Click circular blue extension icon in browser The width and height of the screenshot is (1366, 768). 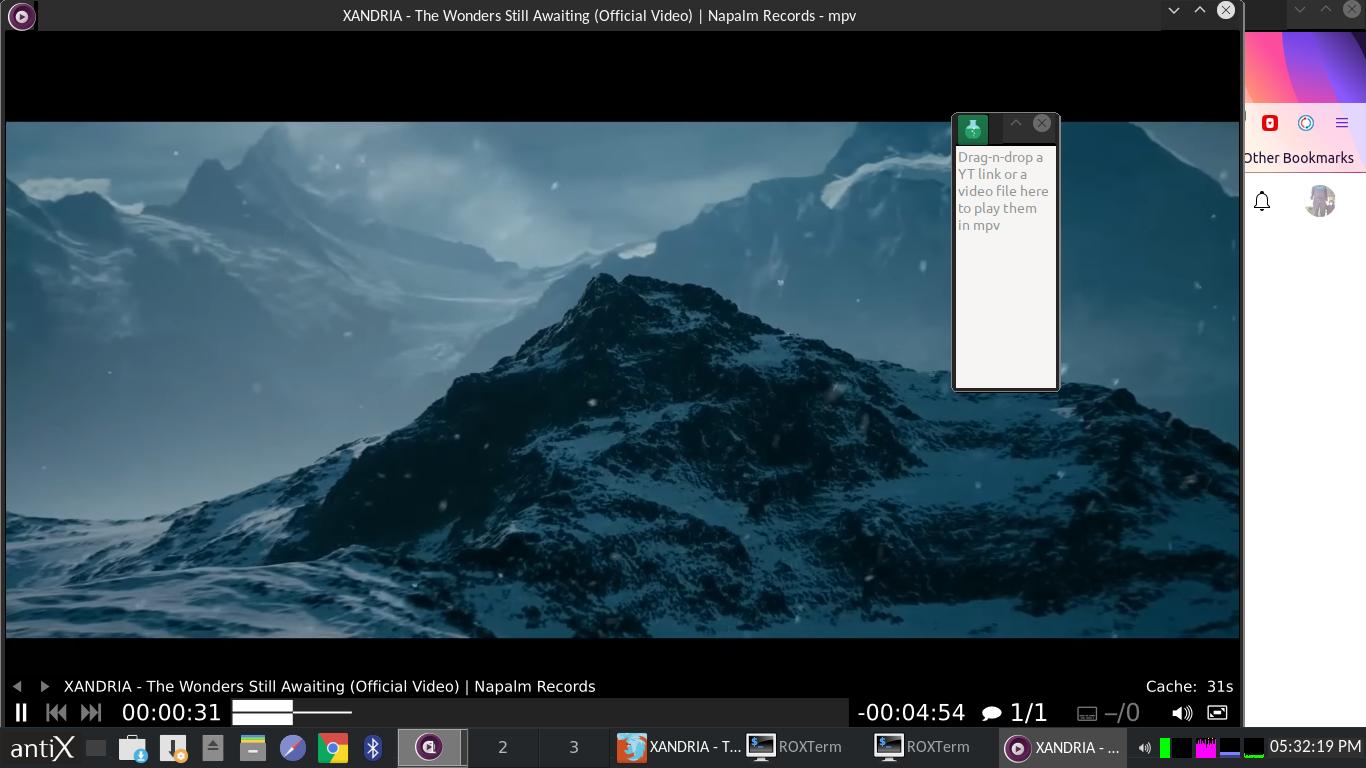(x=1306, y=123)
